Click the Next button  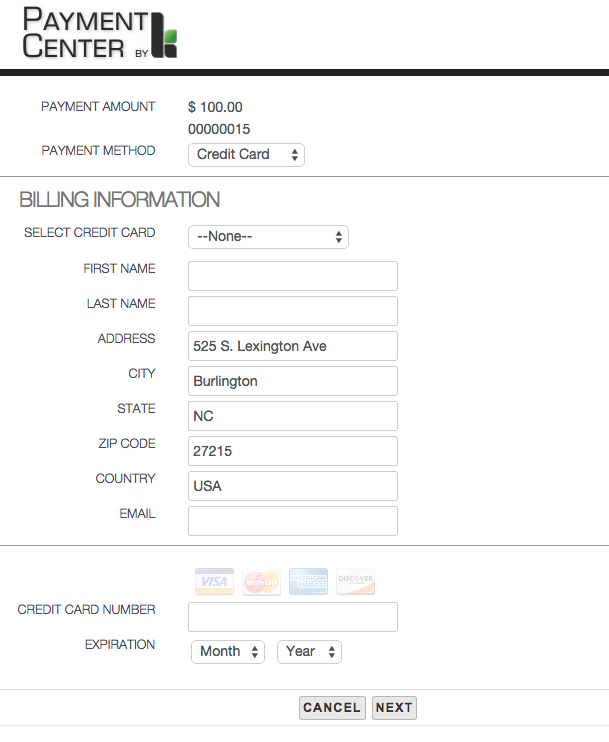coord(394,707)
